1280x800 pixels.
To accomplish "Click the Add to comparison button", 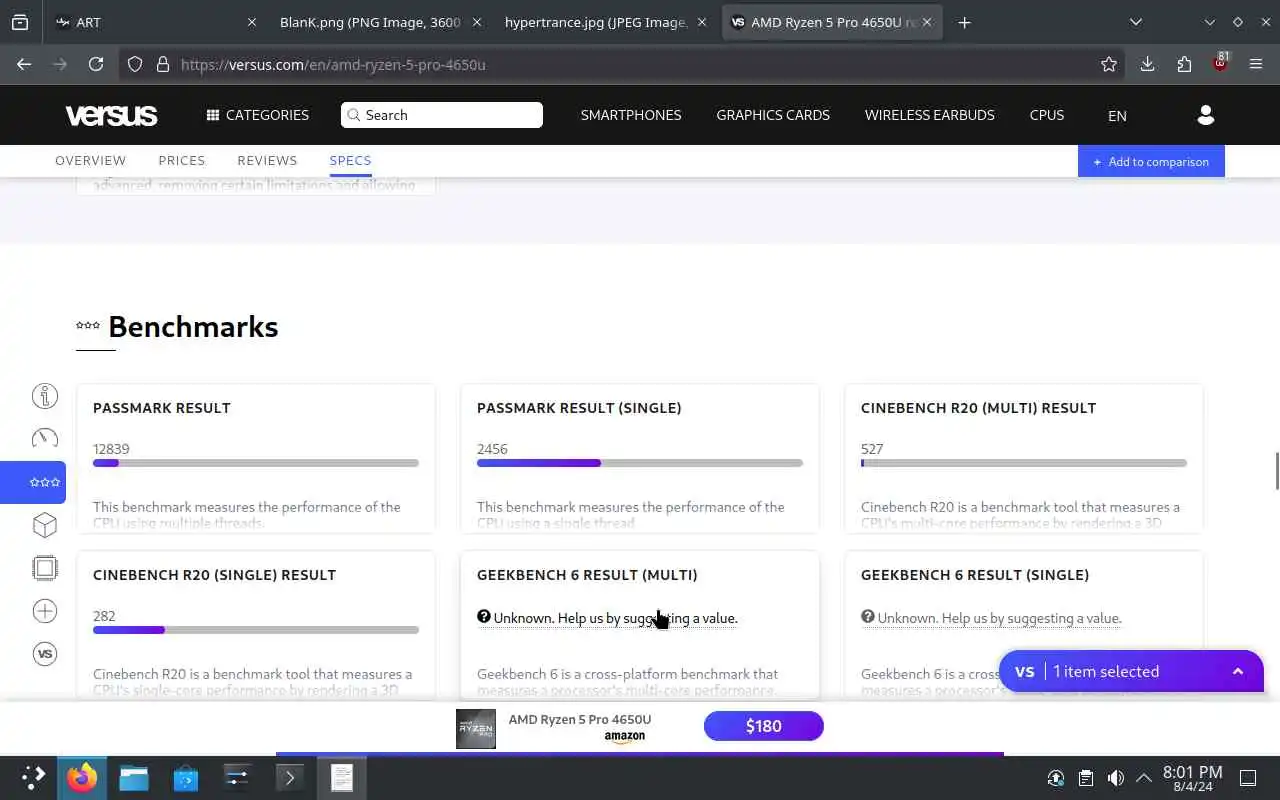I will coord(1151,161).
